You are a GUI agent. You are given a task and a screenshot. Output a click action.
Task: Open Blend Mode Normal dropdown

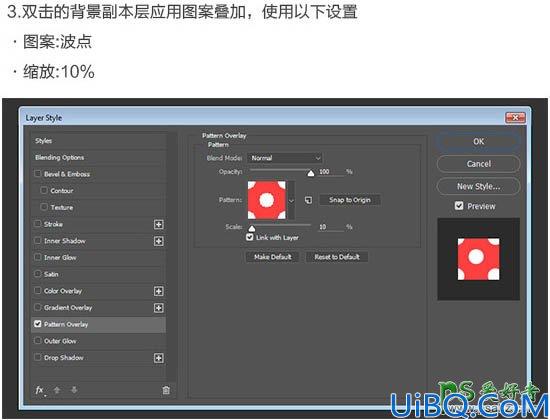coord(284,158)
